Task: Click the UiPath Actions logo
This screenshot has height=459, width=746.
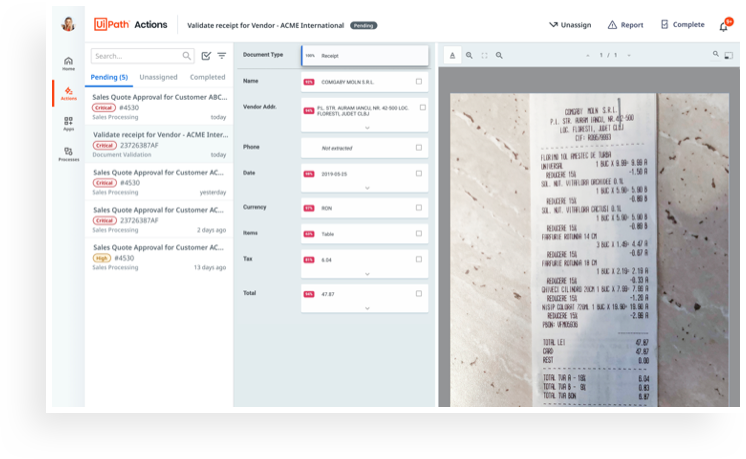Action: [x=130, y=24]
